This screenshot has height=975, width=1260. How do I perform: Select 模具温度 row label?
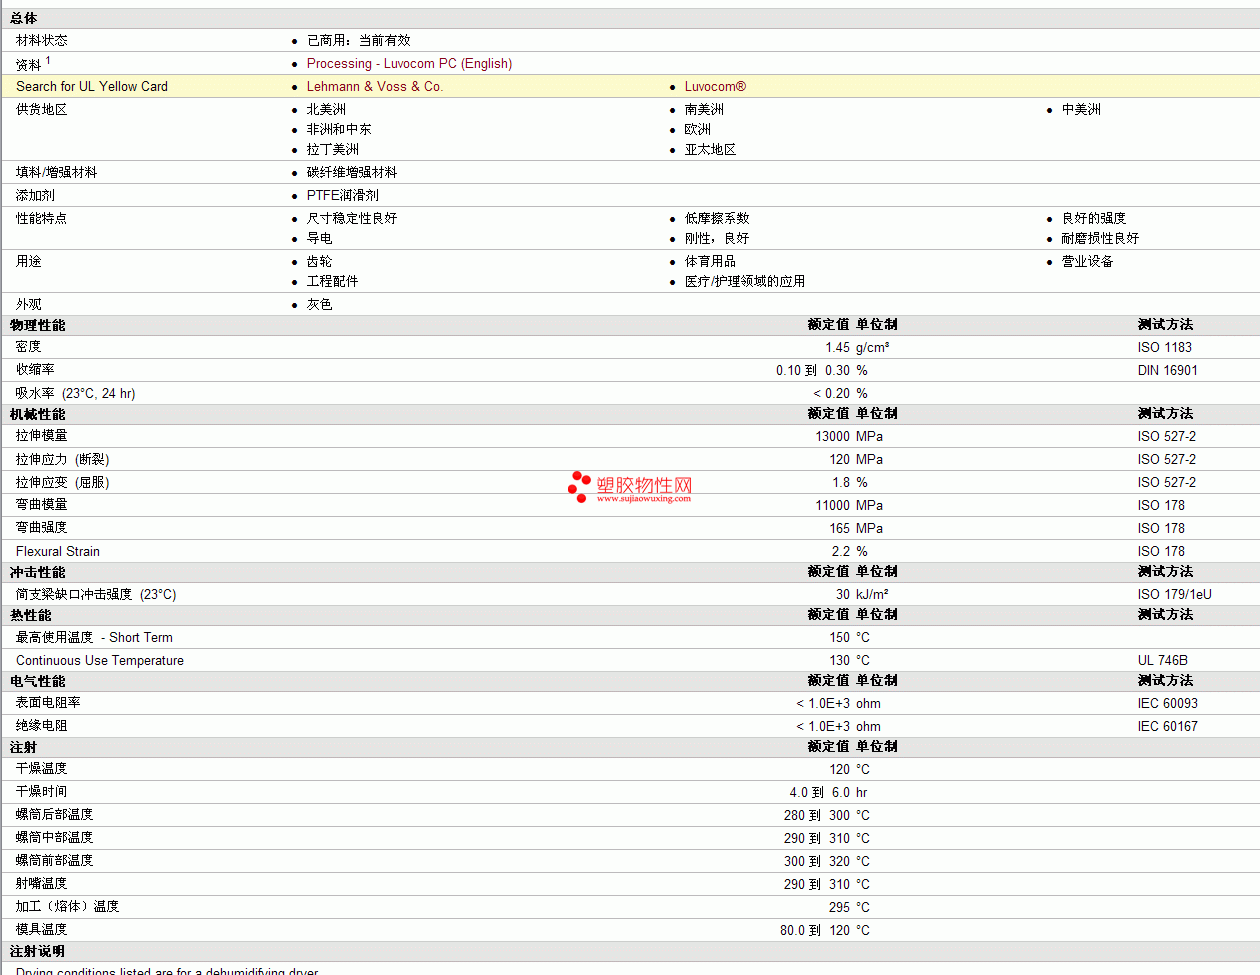point(42,930)
